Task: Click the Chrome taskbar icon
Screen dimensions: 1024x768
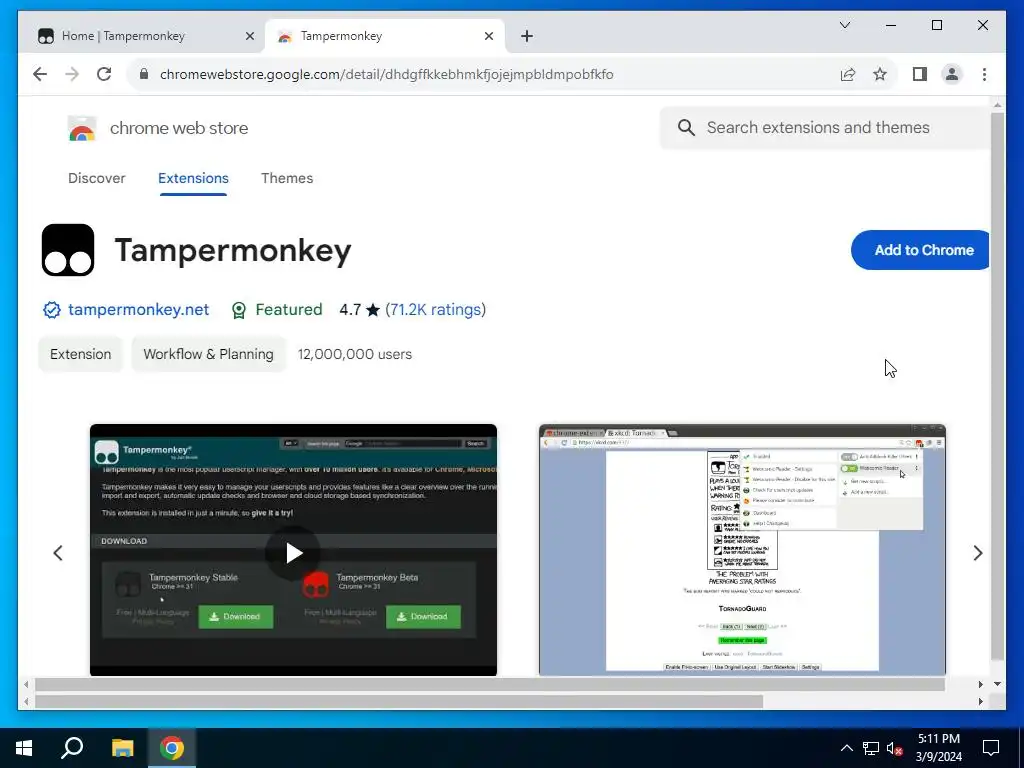Action: pyautogui.click(x=172, y=748)
